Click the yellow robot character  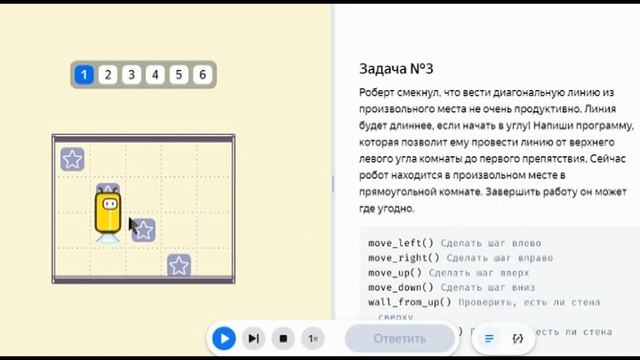click(108, 213)
